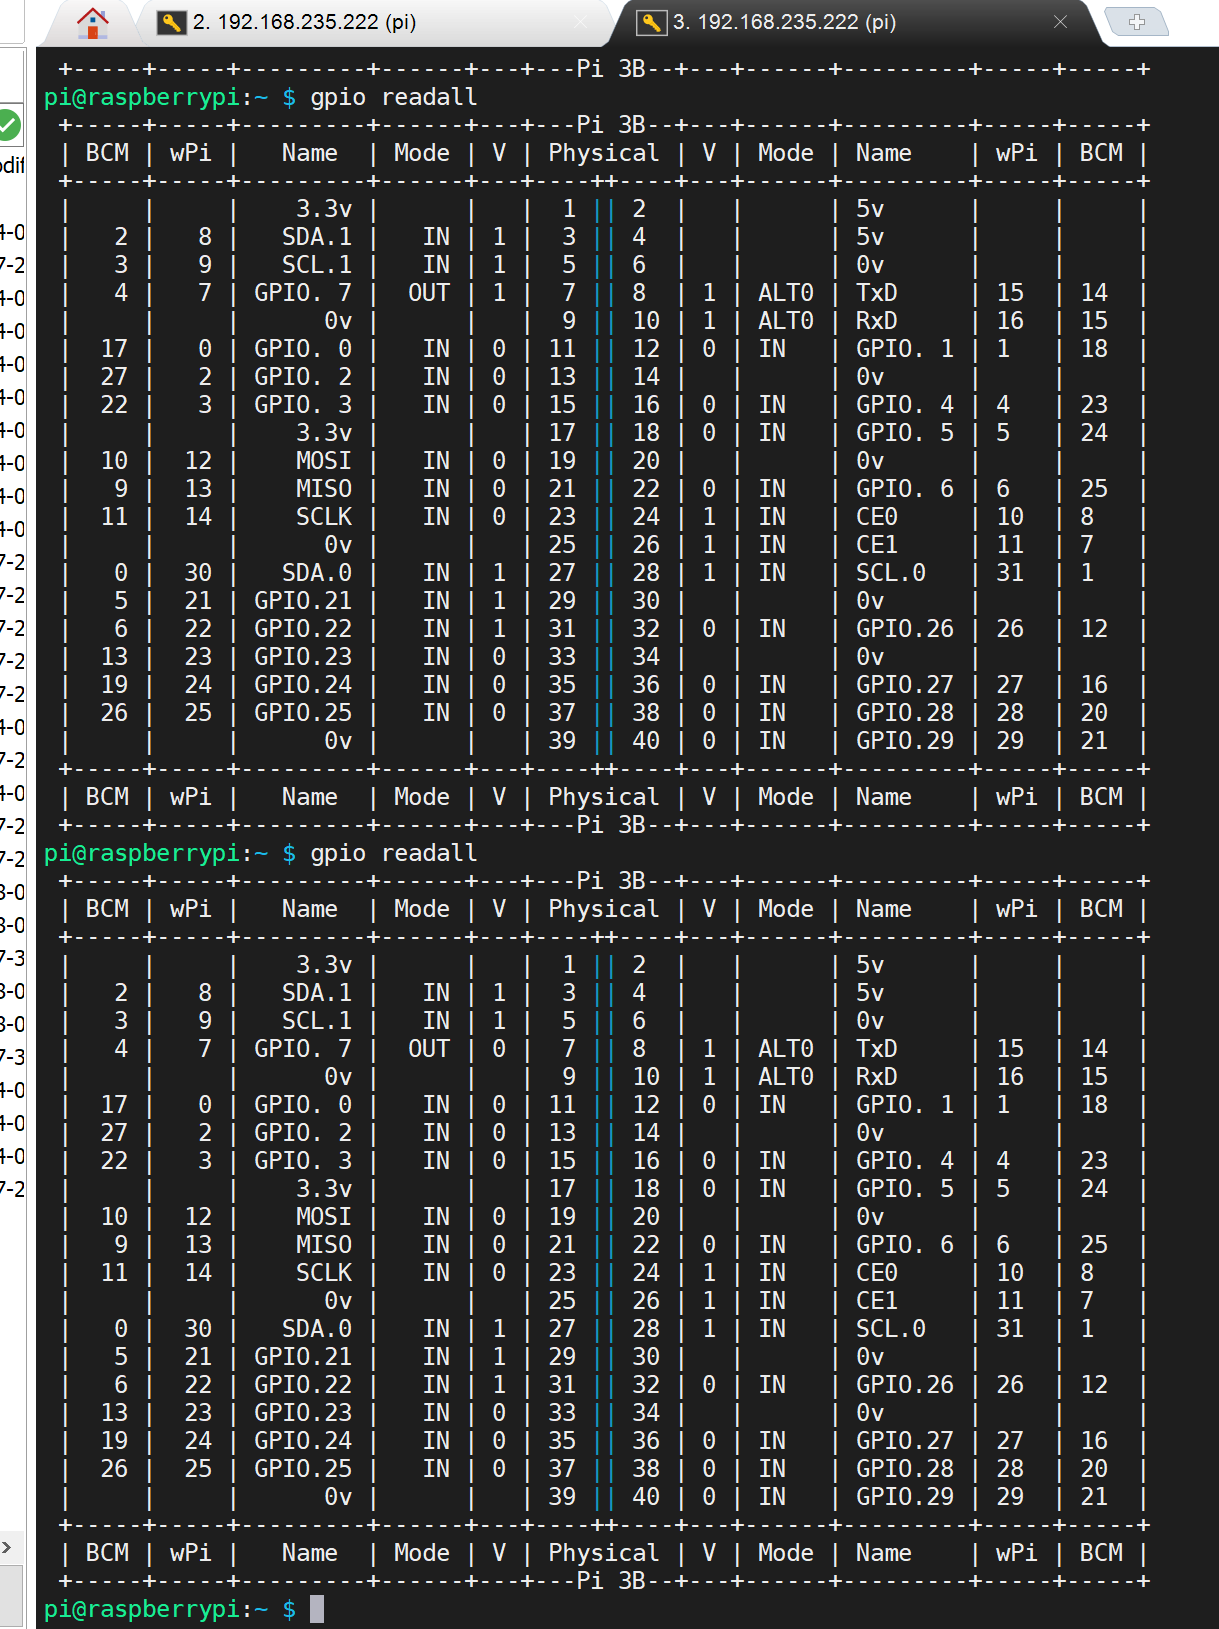This screenshot has width=1219, height=1629.
Task: Click the second 'gpio readall' command text
Action: [394, 853]
